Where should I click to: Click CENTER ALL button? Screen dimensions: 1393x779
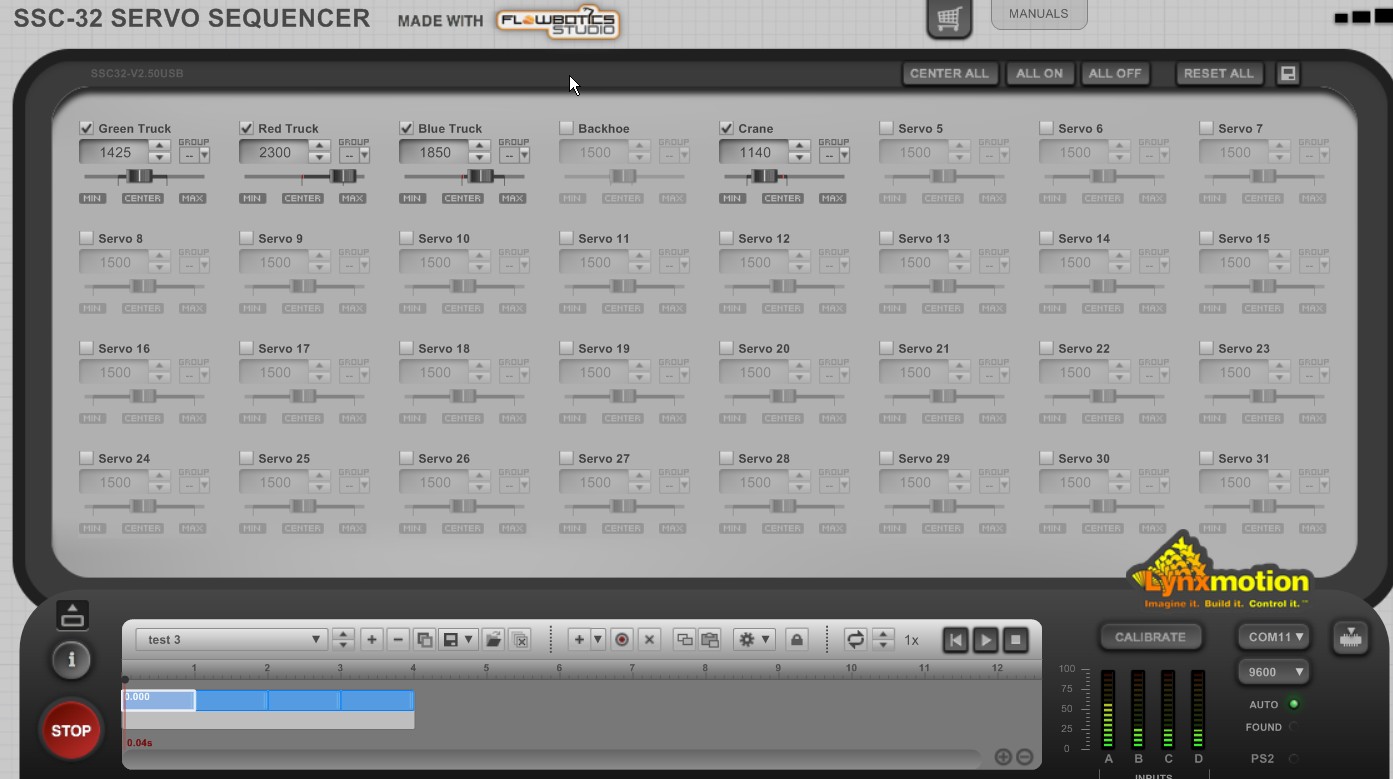[x=949, y=73]
